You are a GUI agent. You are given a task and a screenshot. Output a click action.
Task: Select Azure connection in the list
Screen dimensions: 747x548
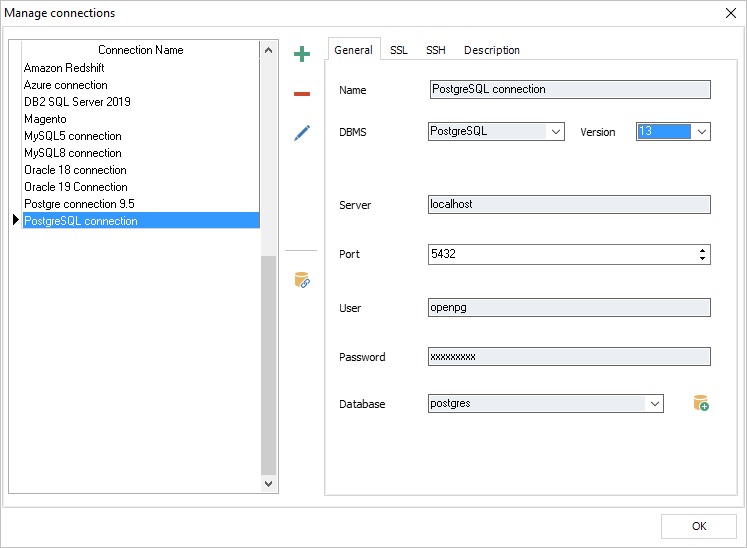(141, 85)
